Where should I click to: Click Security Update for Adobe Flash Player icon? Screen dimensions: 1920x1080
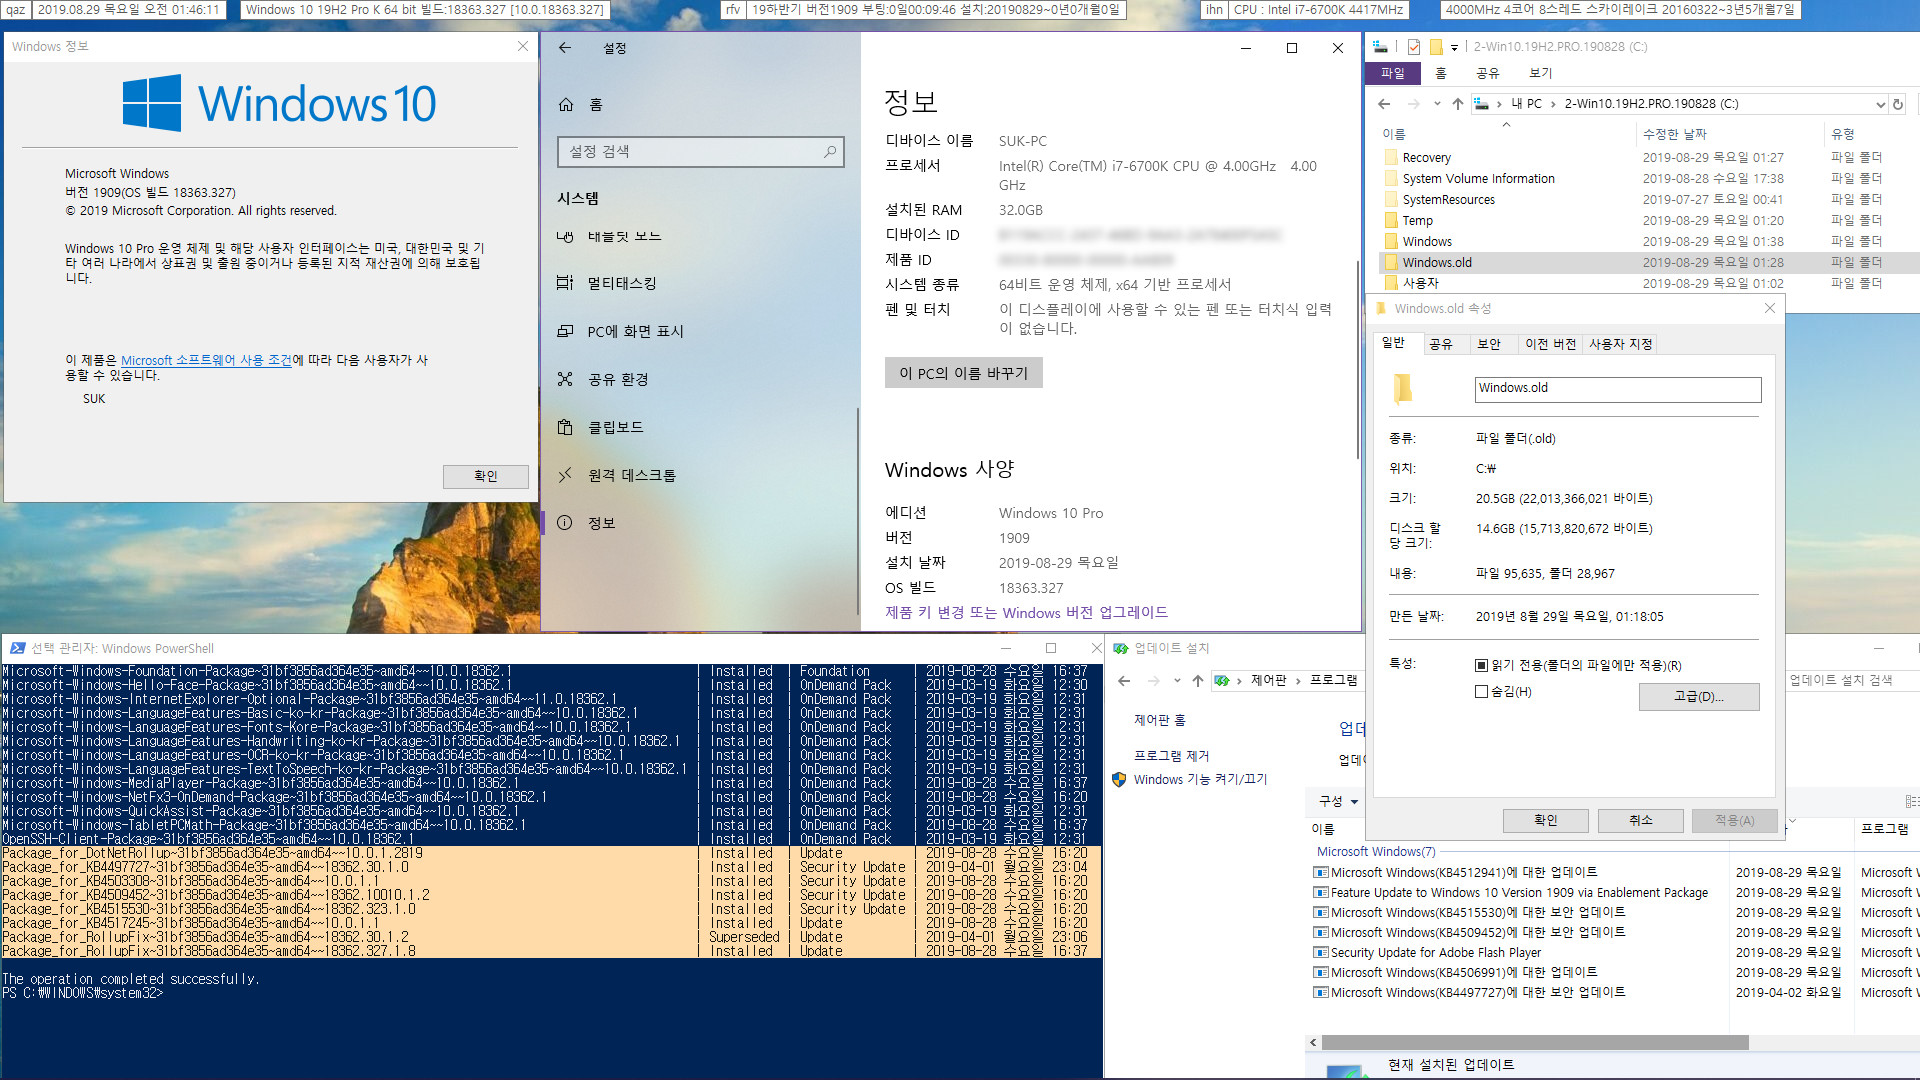tap(1321, 953)
